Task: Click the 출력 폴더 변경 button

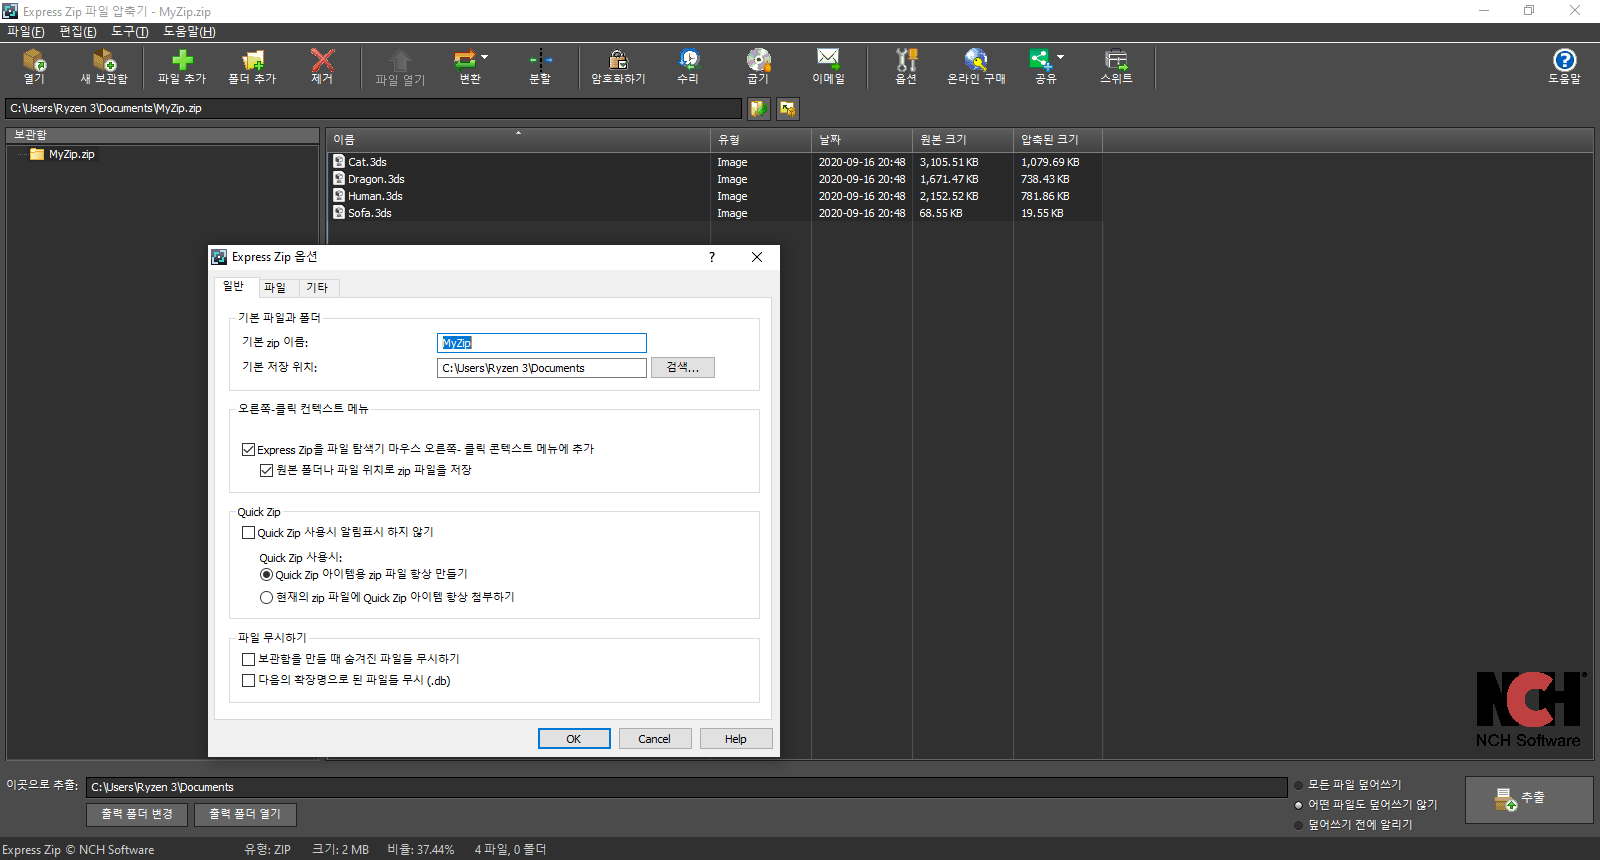Action: coord(137,814)
